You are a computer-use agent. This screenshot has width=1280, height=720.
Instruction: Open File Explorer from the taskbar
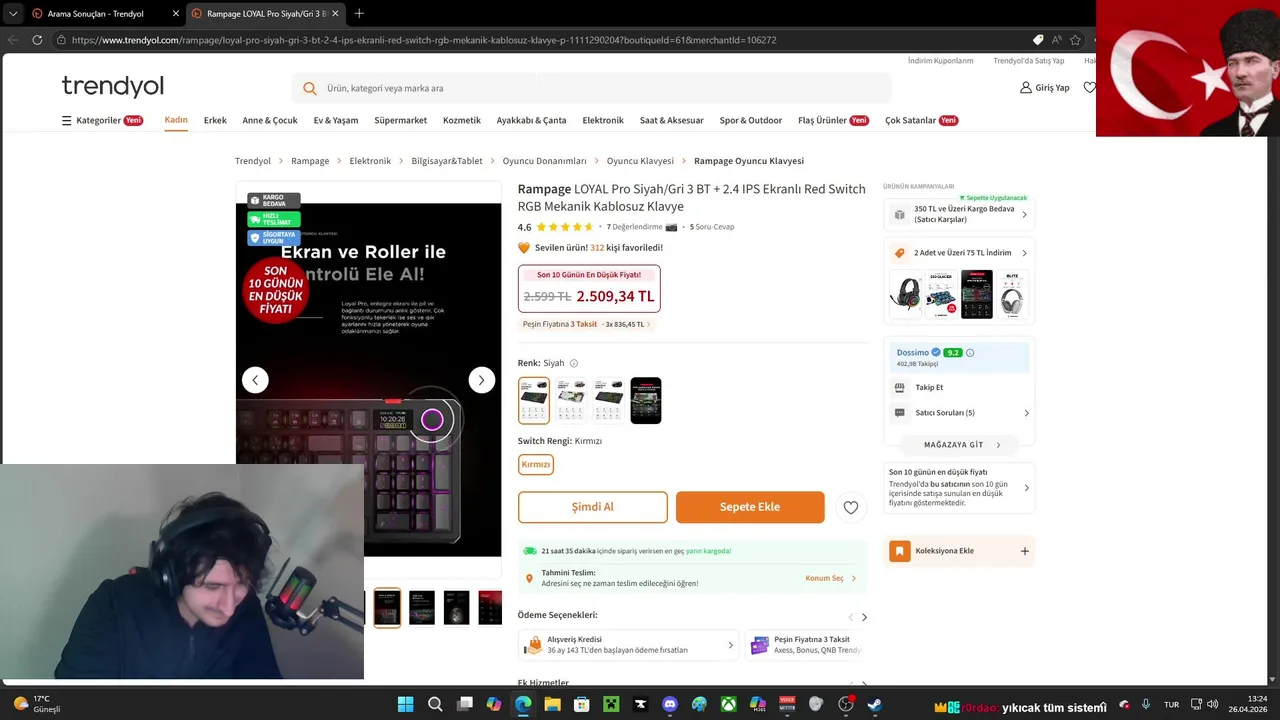(552, 704)
